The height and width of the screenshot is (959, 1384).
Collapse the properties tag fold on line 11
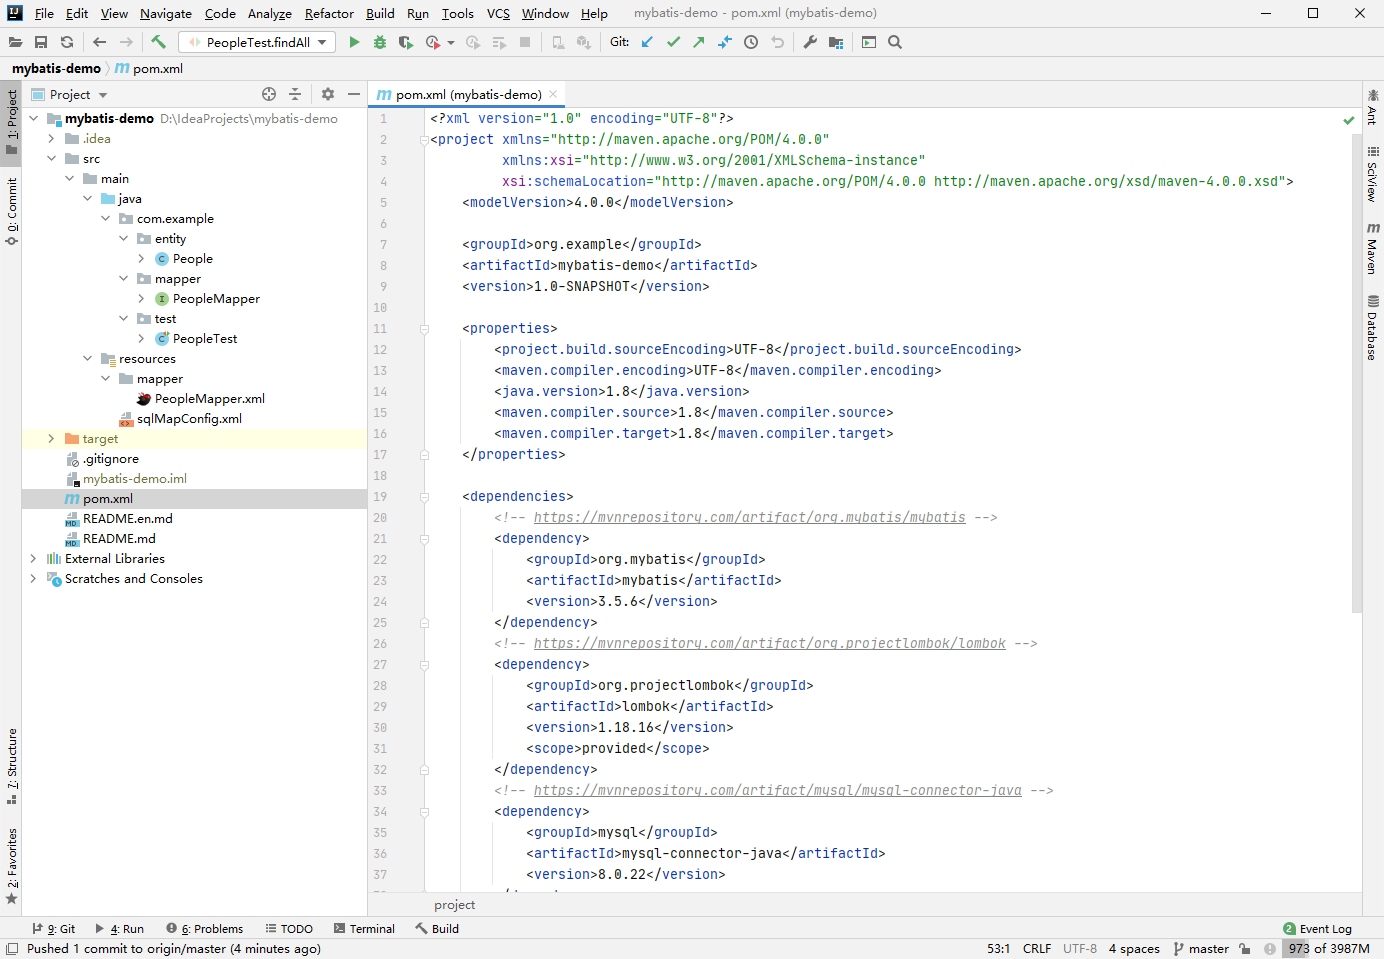424,329
